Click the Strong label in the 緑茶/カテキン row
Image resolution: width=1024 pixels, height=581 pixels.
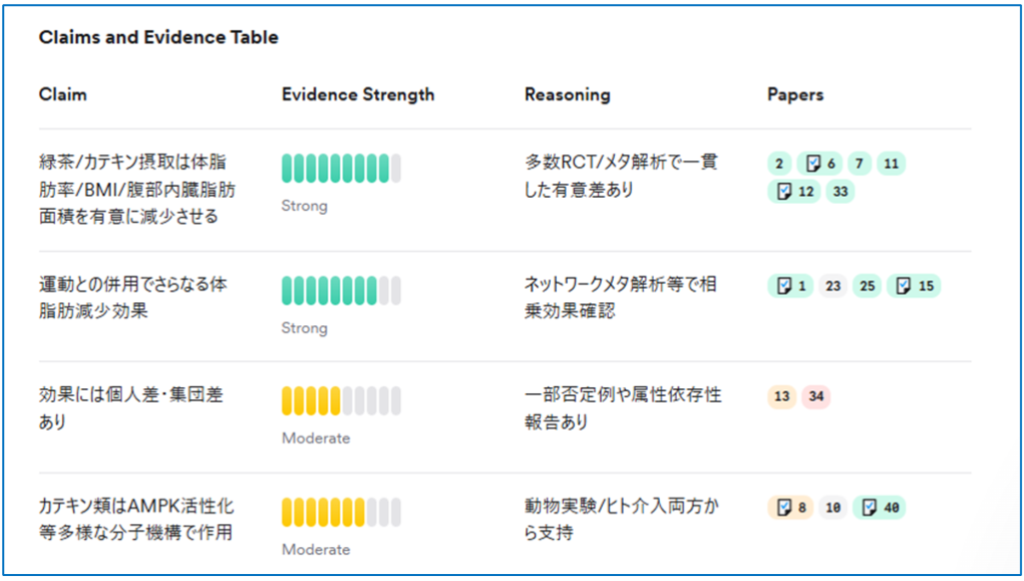click(304, 206)
